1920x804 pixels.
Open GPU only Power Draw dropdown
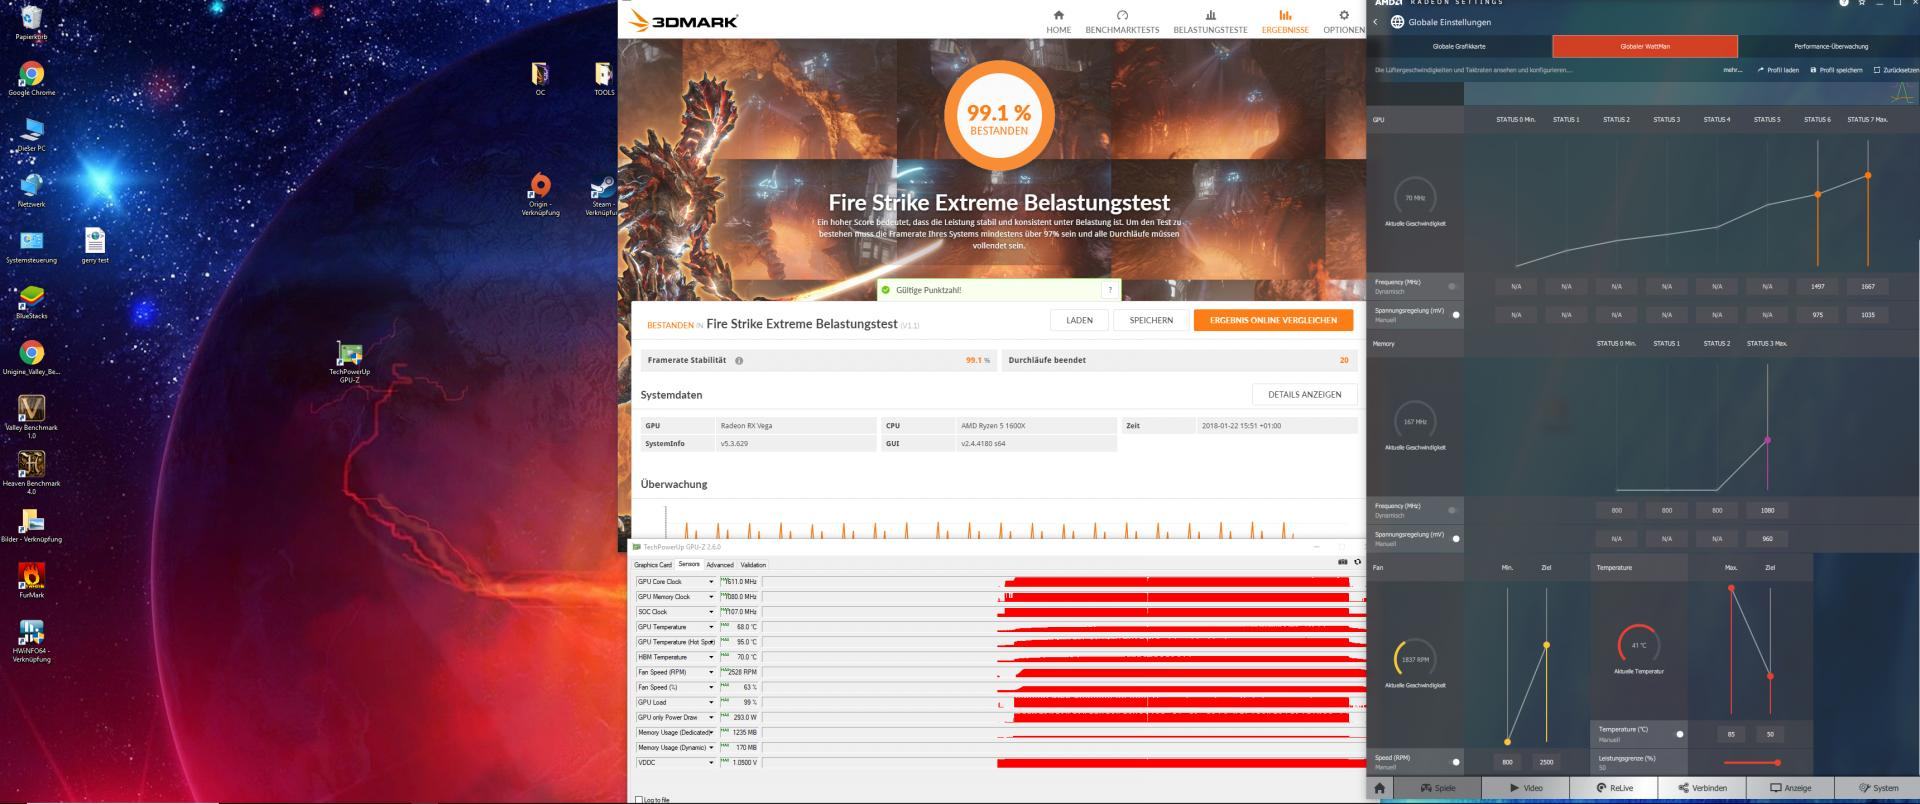[712, 717]
